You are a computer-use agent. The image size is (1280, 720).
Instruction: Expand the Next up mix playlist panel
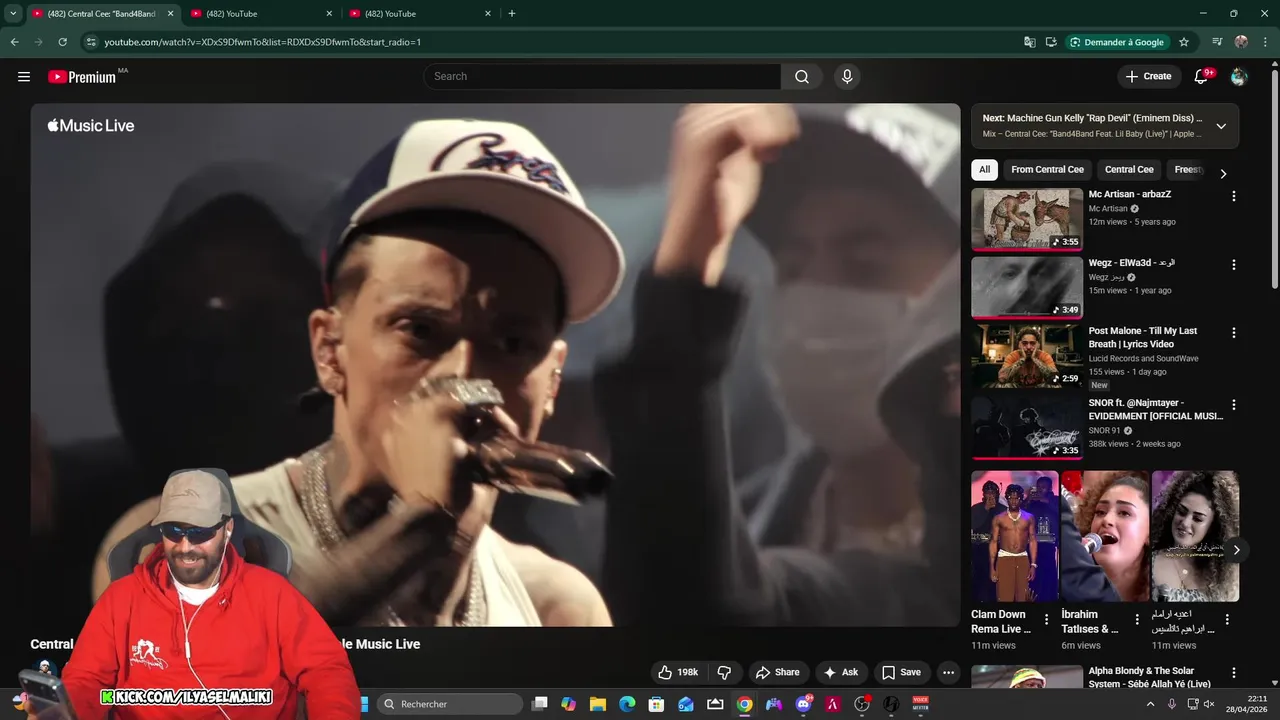[x=1221, y=126]
